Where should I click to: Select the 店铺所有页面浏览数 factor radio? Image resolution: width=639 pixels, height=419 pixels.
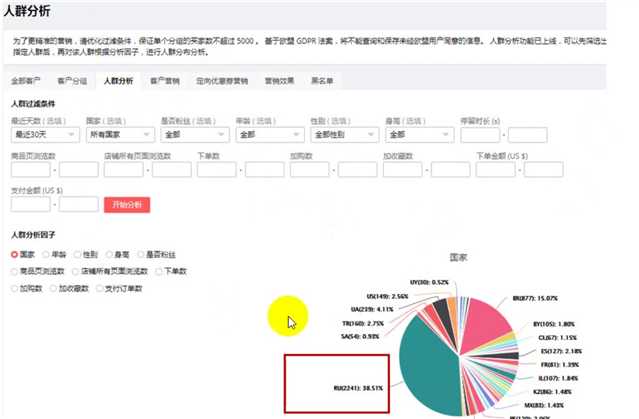point(75,271)
